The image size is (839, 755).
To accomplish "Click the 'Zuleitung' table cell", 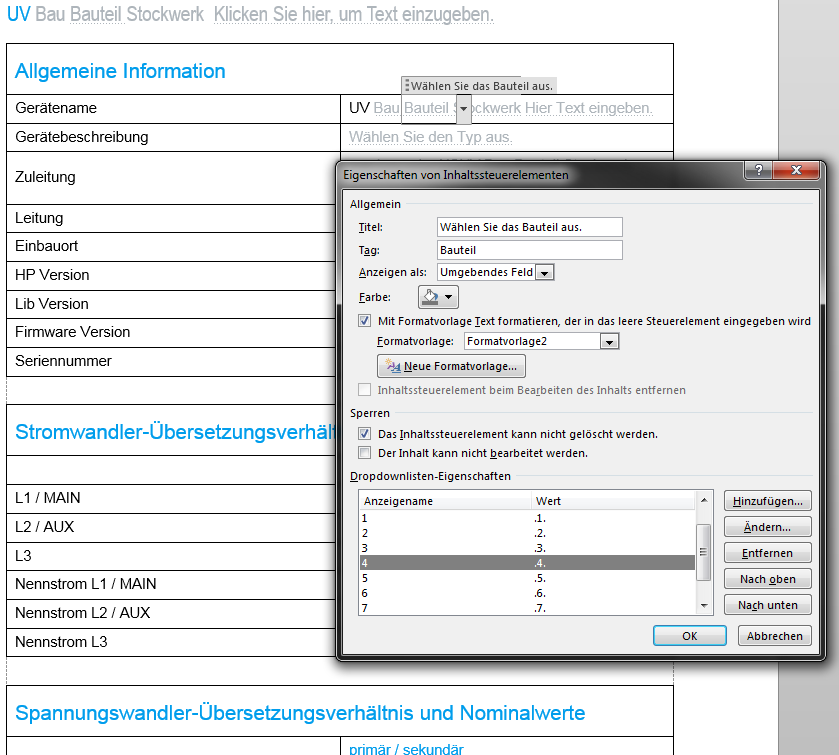I will pyautogui.click(x=173, y=178).
